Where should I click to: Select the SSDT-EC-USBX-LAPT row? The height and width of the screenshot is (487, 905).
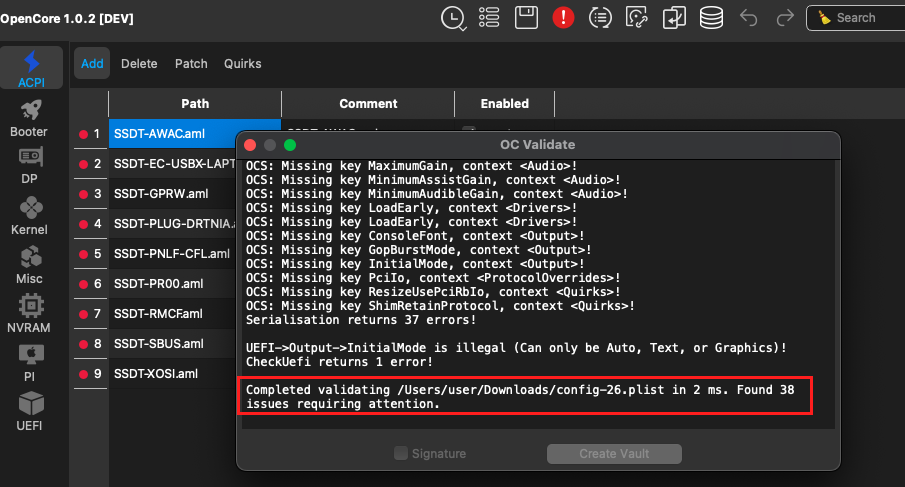(x=173, y=164)
